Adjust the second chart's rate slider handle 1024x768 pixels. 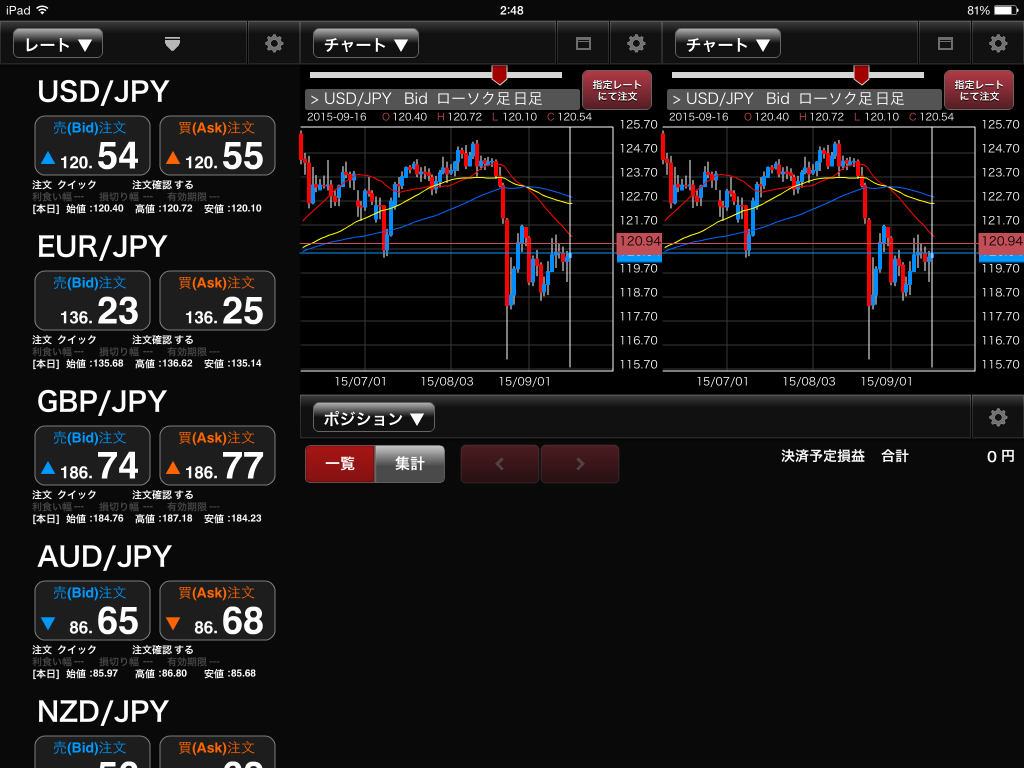[x=861, y=74]
